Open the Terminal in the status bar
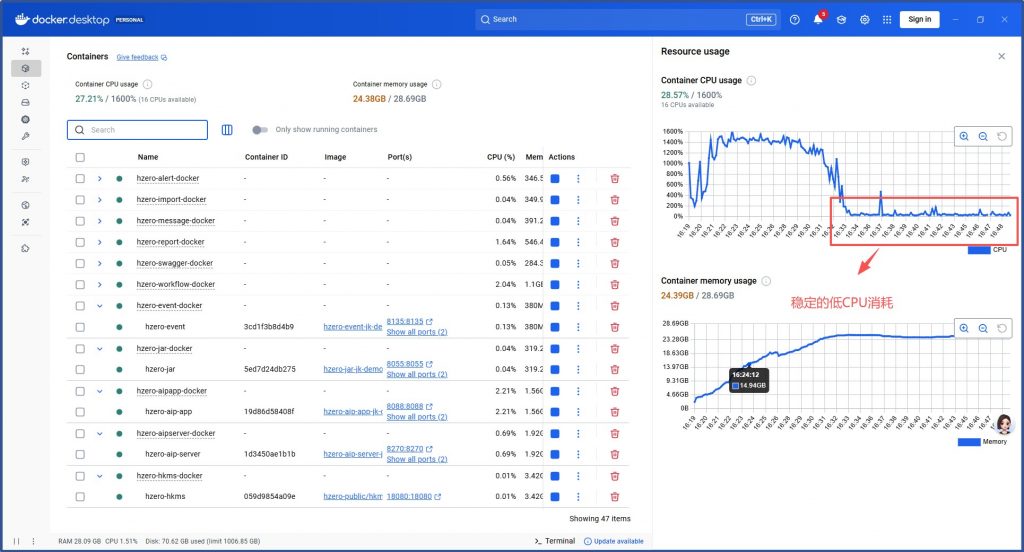Viewport: 1024px width, 552px height. pyautogui.click(x=555, y=541)
